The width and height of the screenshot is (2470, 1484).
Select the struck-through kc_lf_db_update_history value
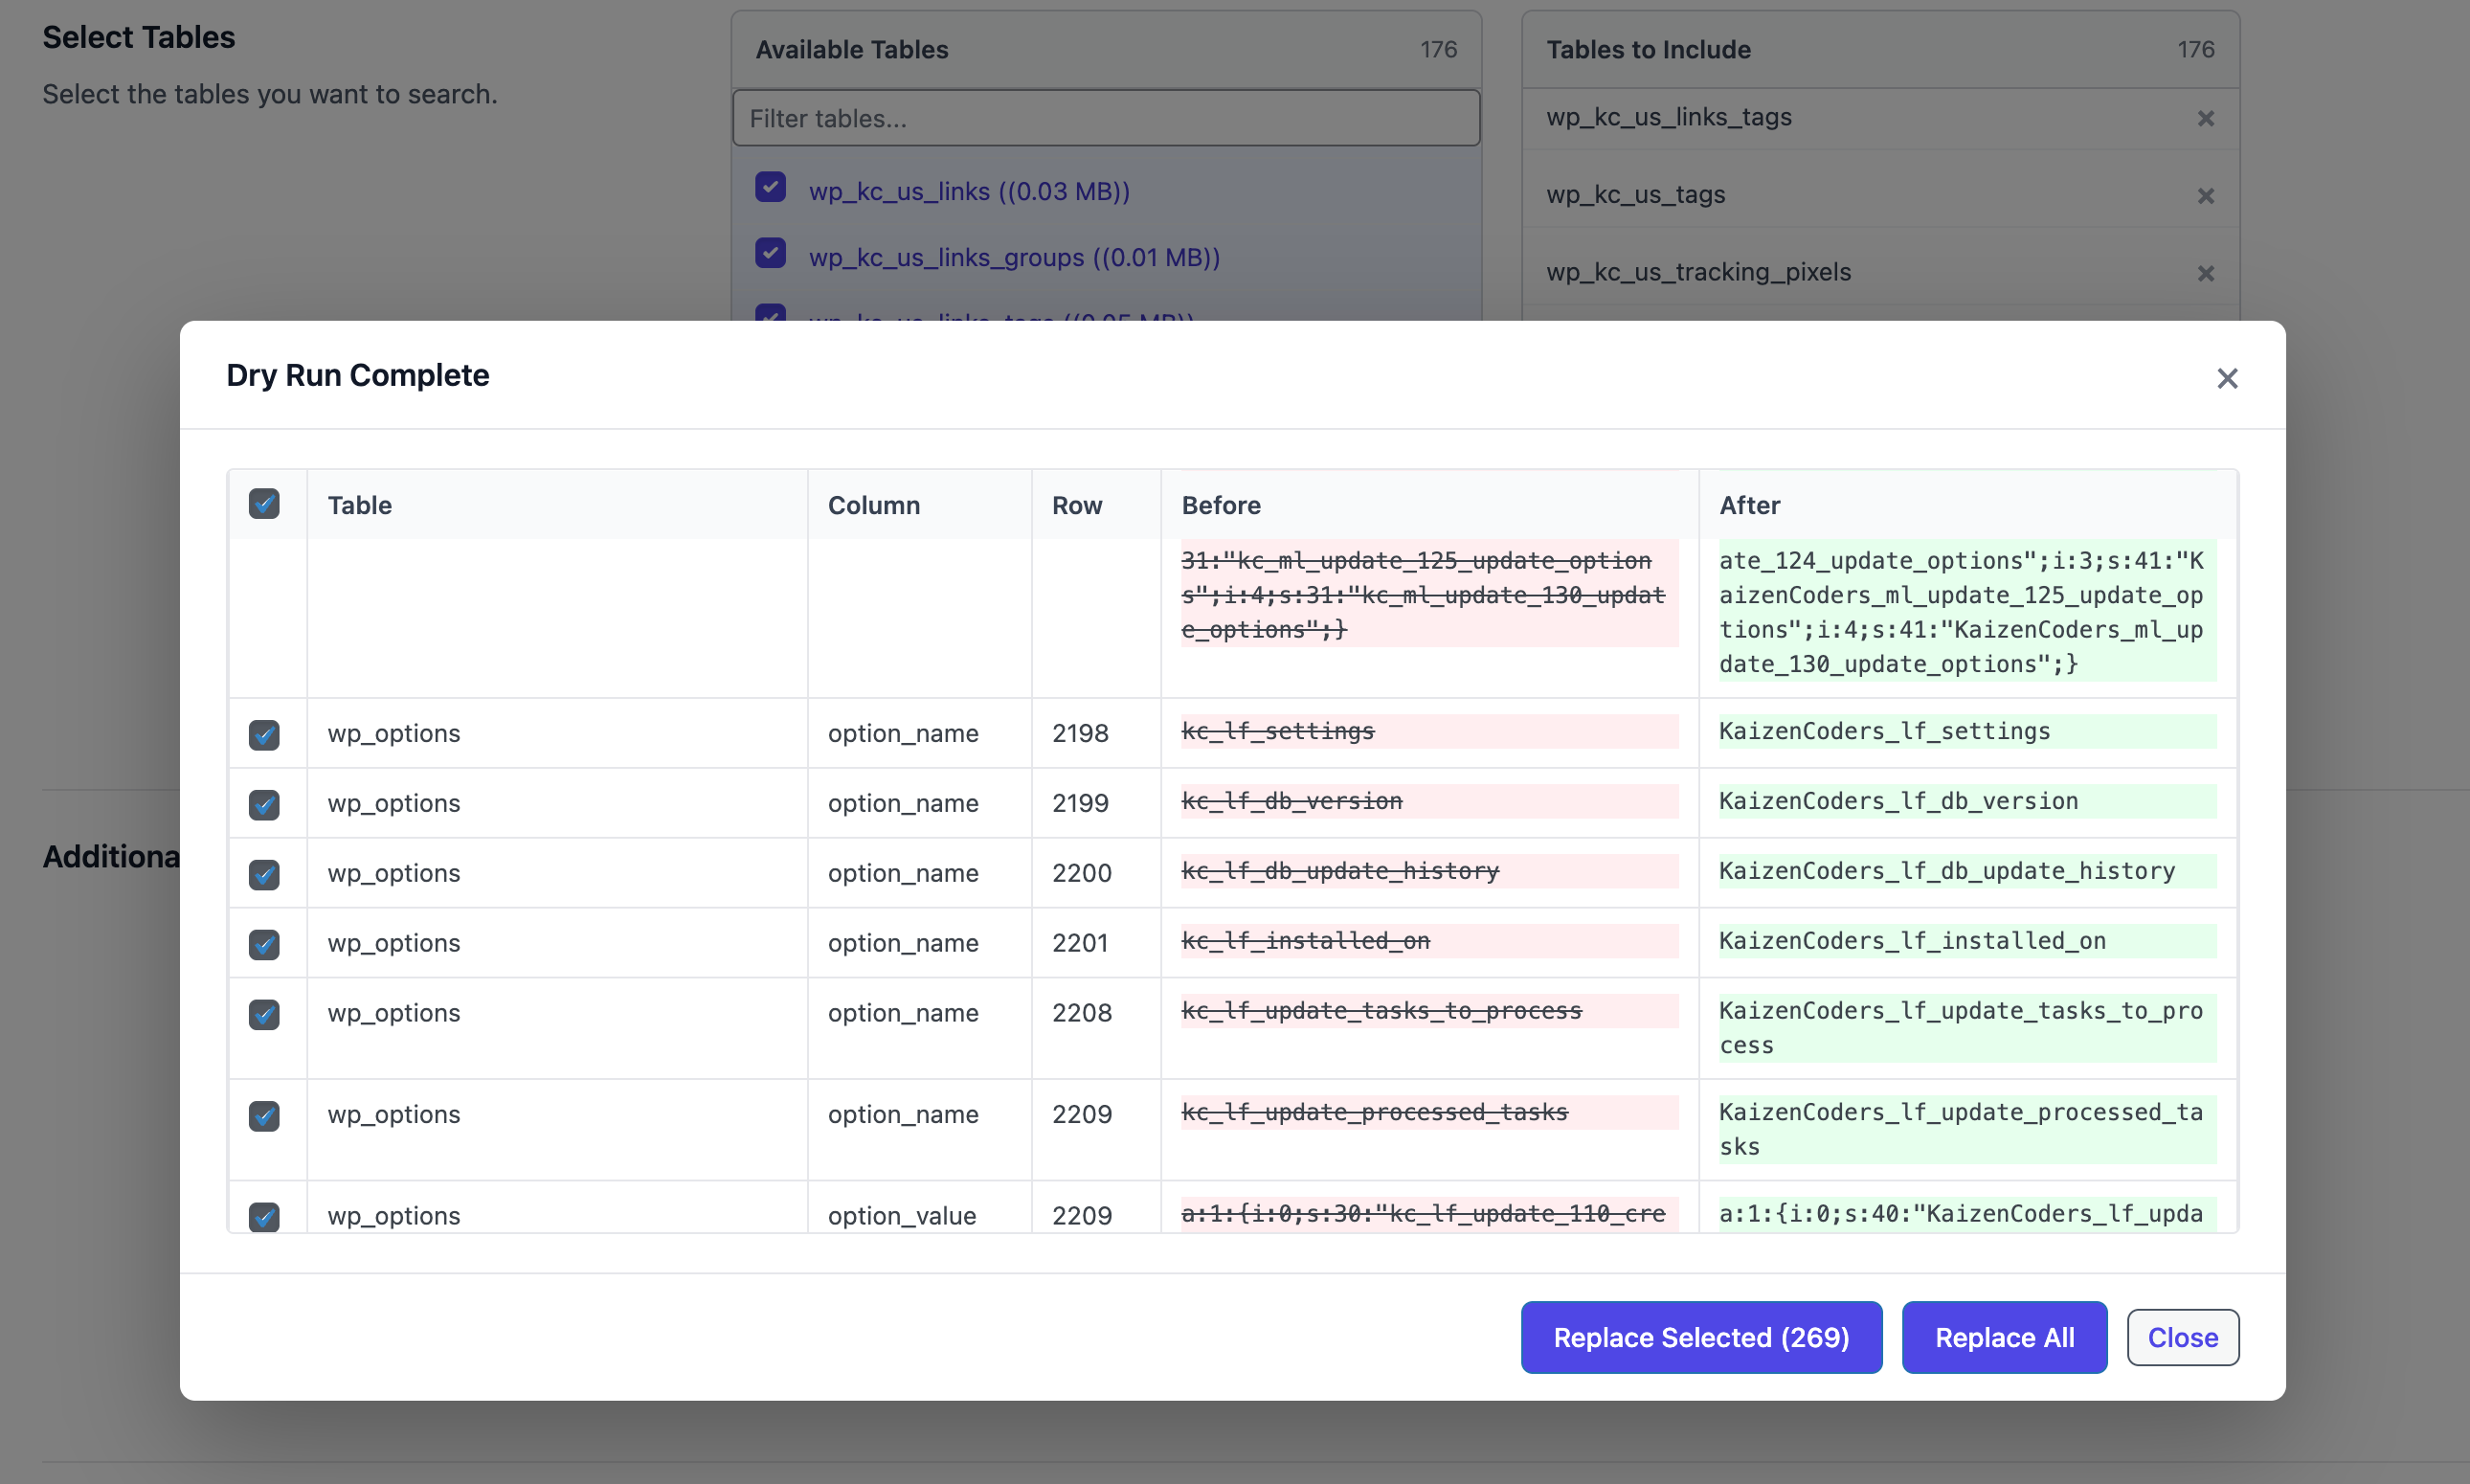[x=1341, y=871]
